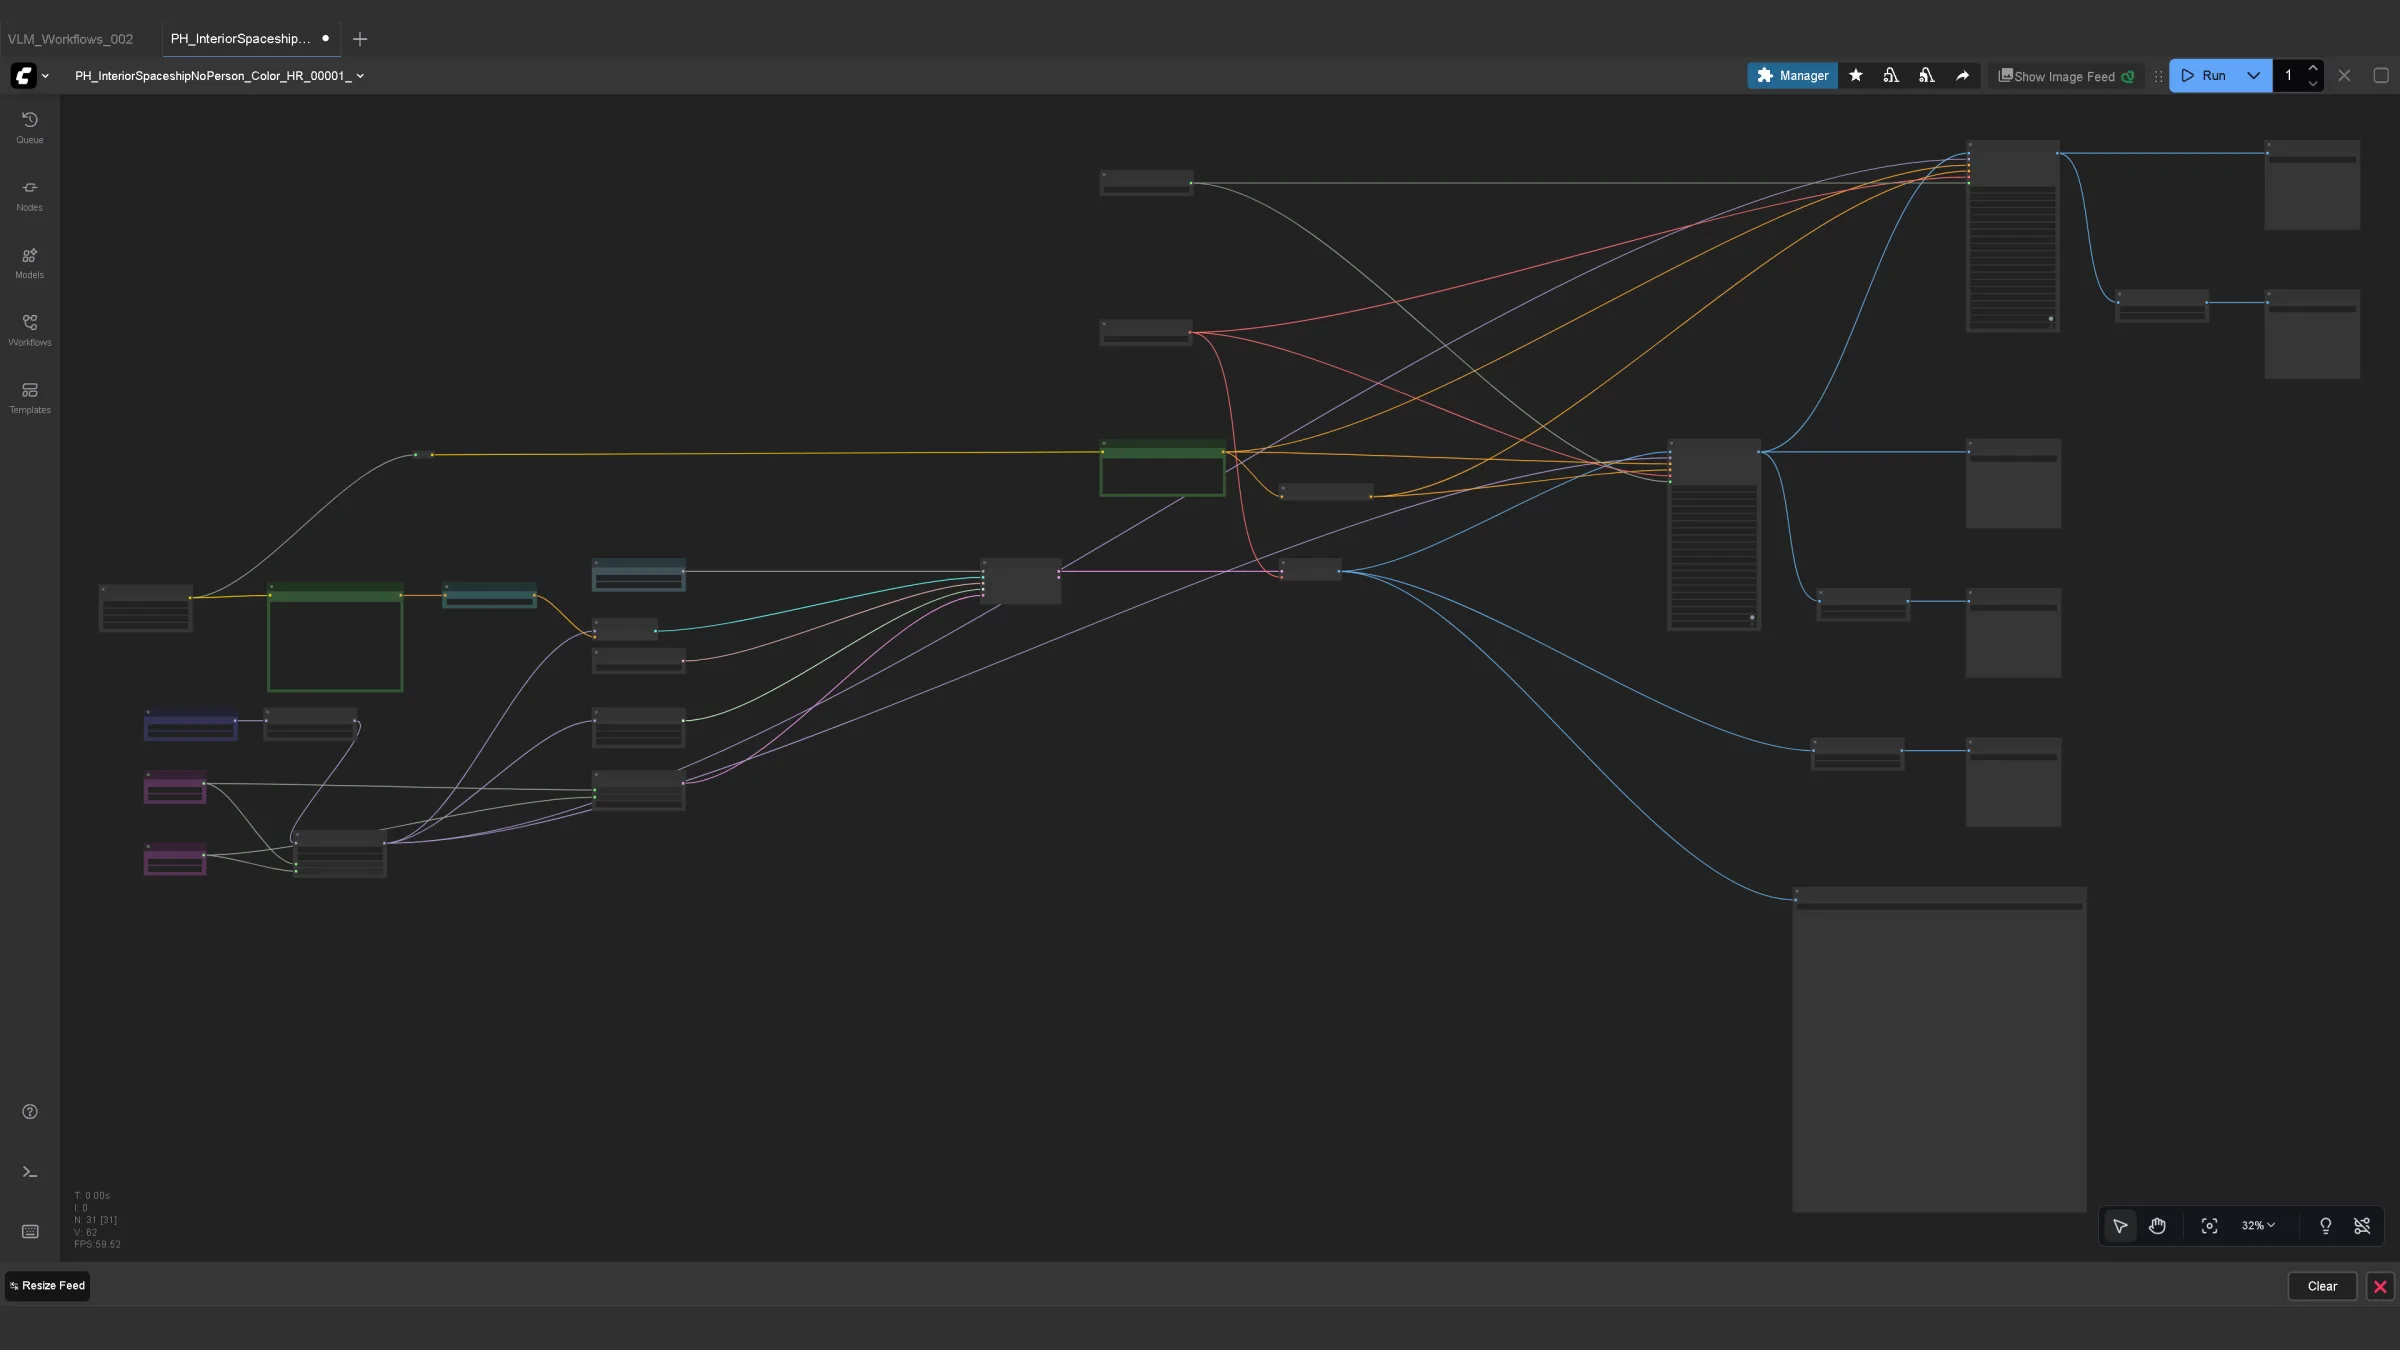
Task: Toggle the bottom console panel icon
Action: [x=30, y=1172]
